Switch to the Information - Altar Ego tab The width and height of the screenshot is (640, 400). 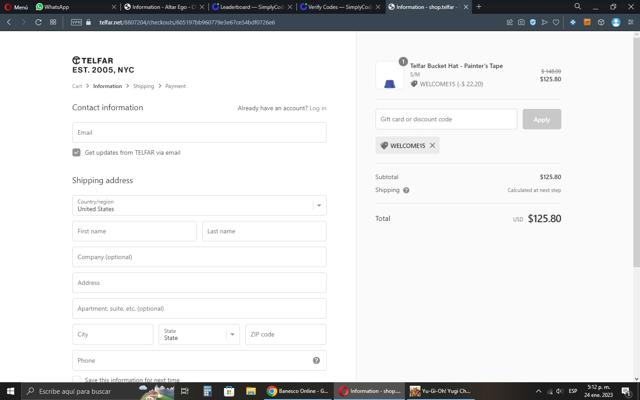(164, 7)
